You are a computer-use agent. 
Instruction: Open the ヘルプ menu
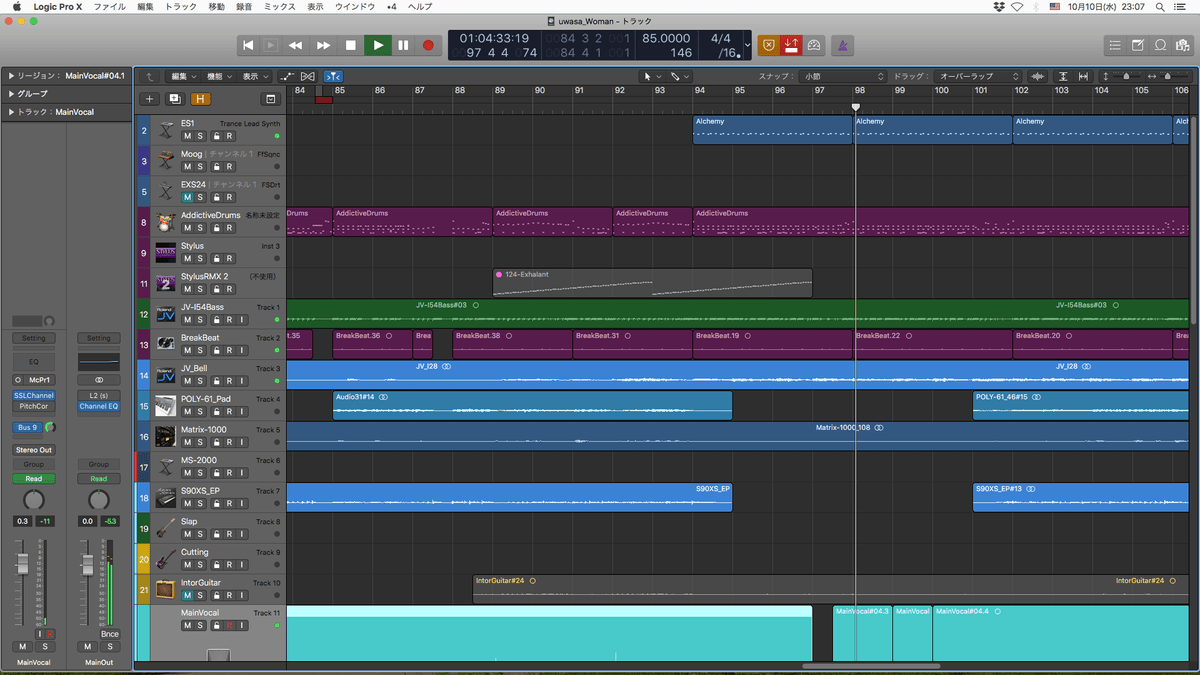[x=421, y=7]
